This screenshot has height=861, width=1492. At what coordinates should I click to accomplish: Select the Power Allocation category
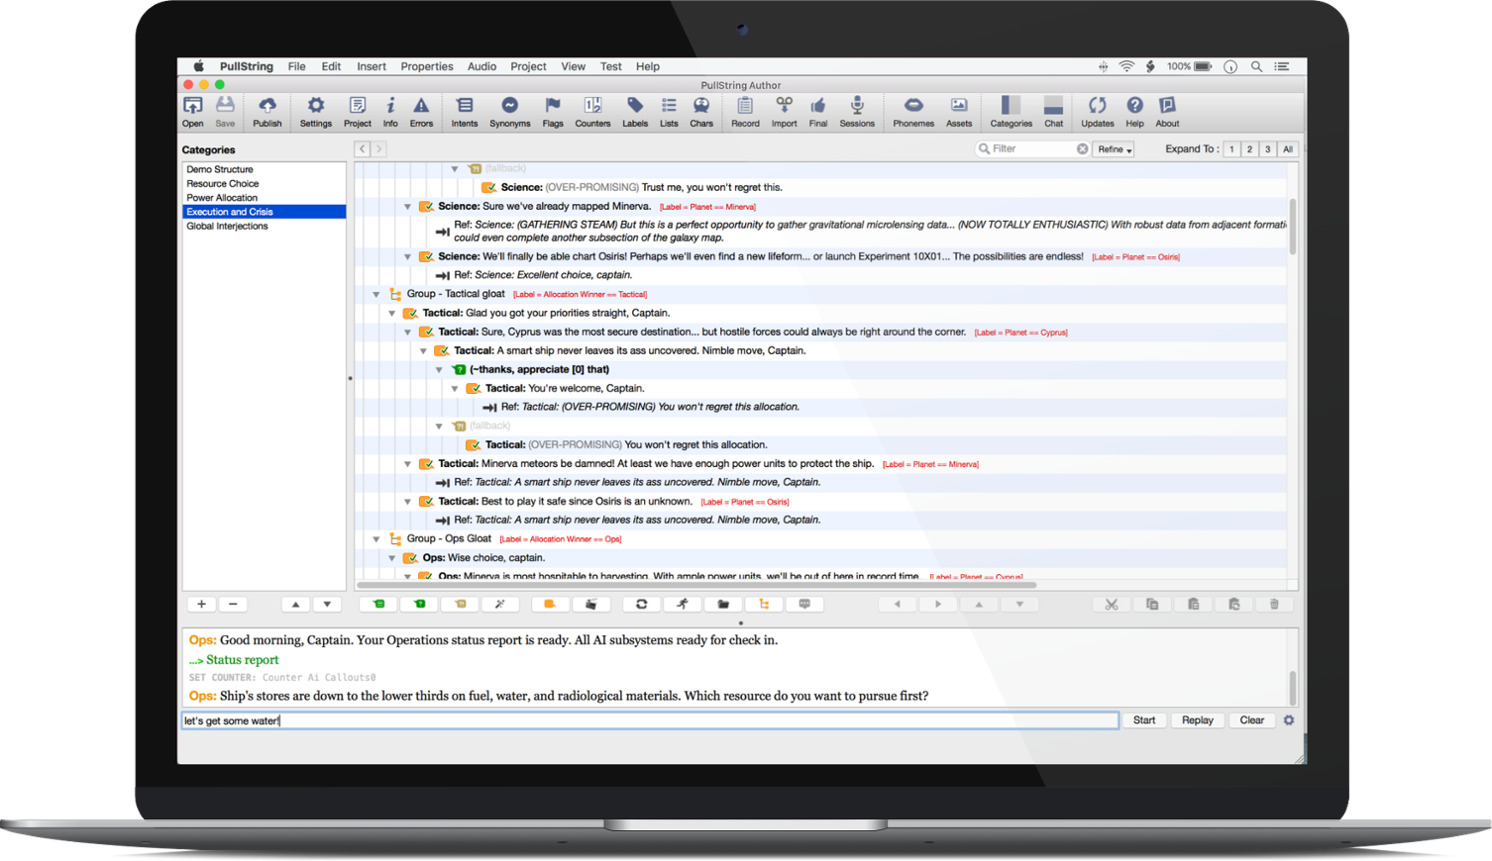[x=264, y=198]
